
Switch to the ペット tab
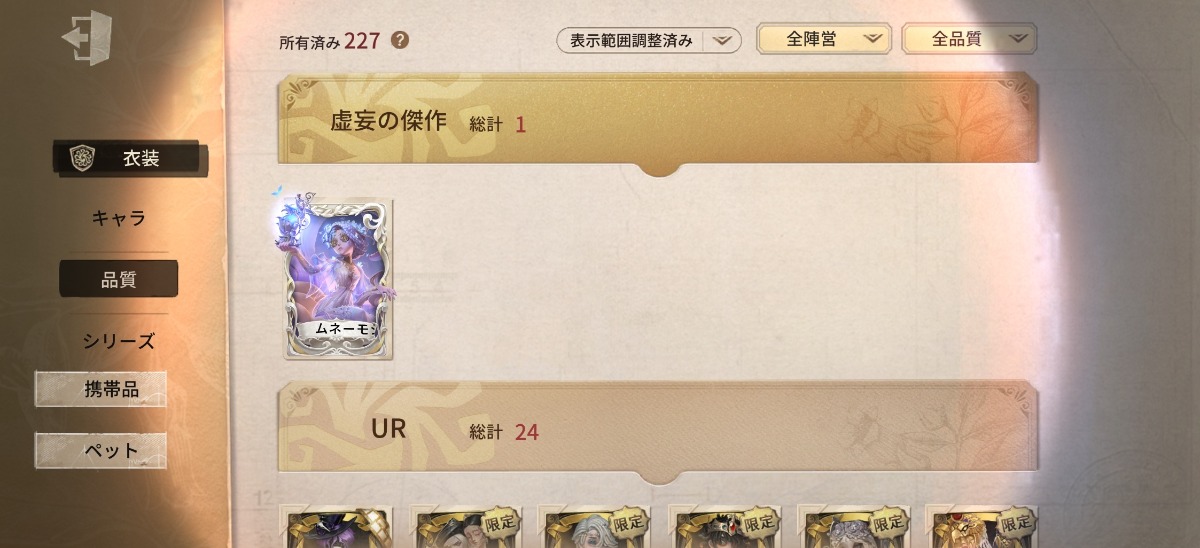tap(101, 450)
